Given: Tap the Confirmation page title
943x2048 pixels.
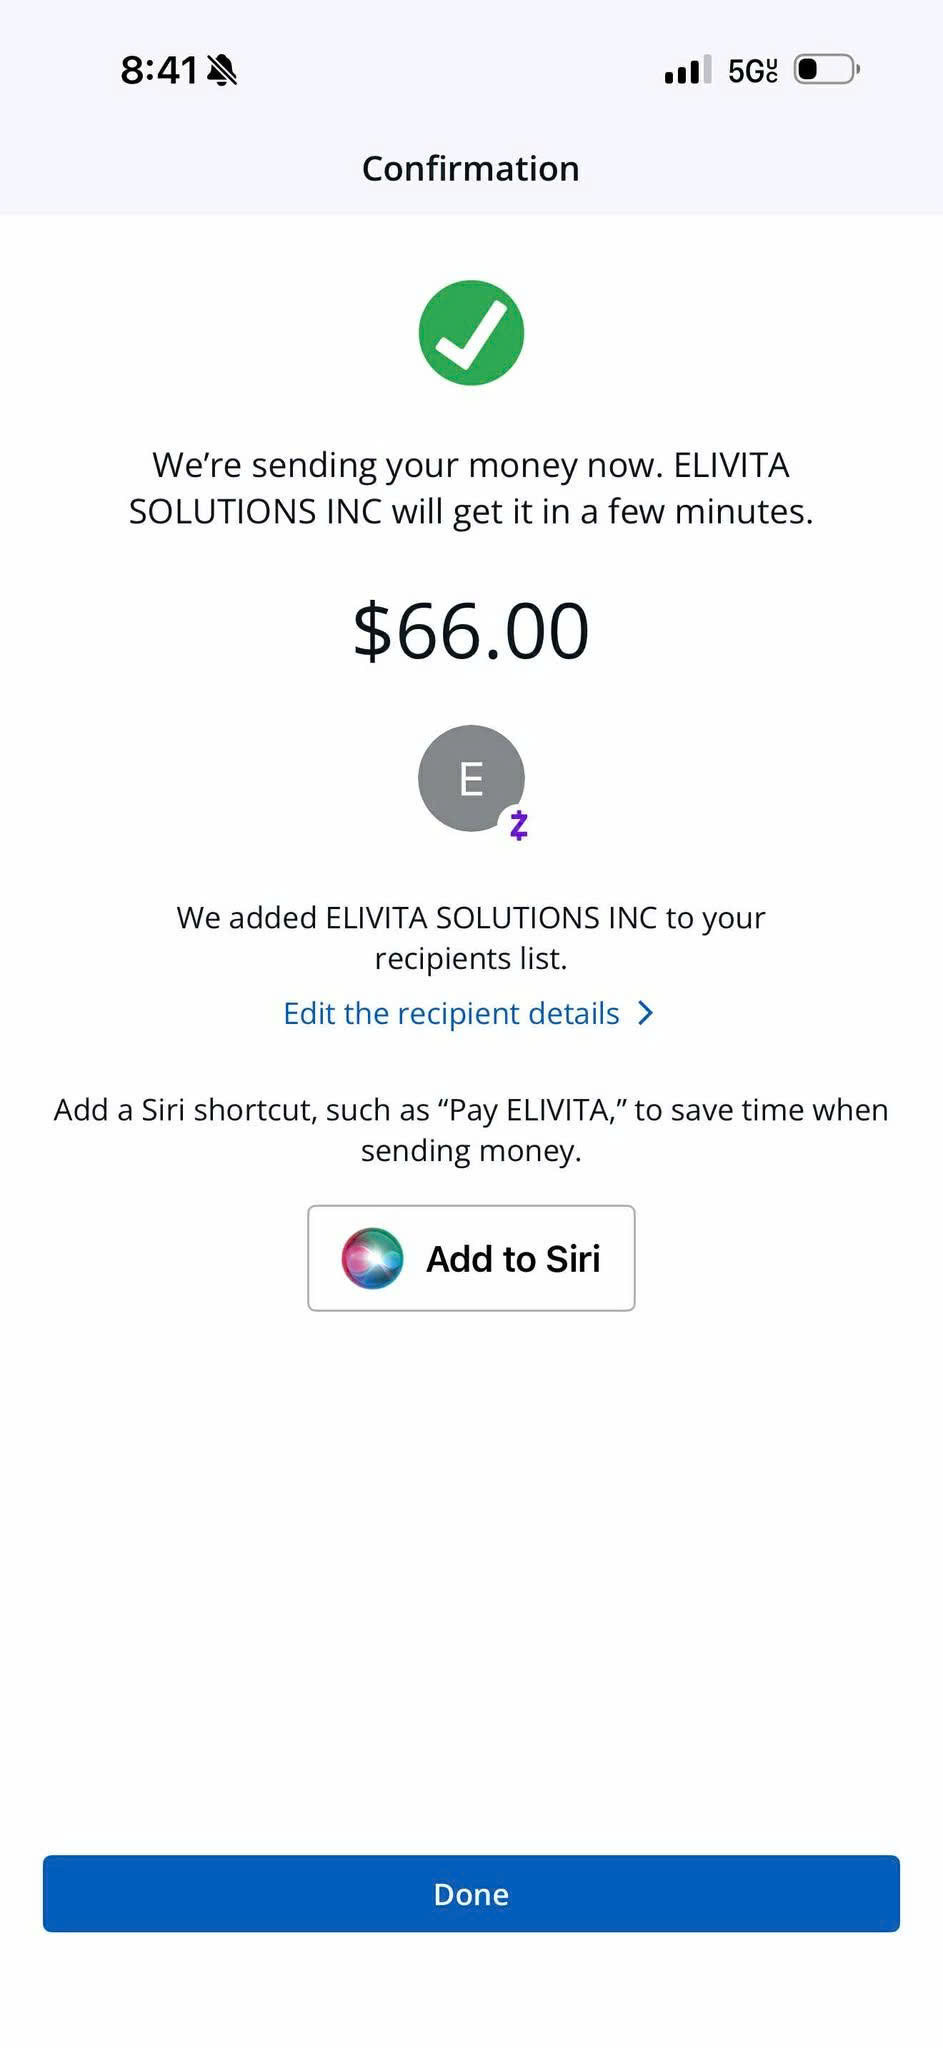Looking at the screenshot, I should [471, 168].
